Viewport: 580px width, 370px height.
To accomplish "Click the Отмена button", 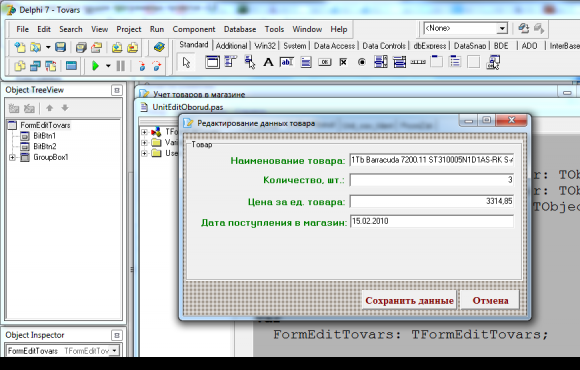I will pos(490,300).
